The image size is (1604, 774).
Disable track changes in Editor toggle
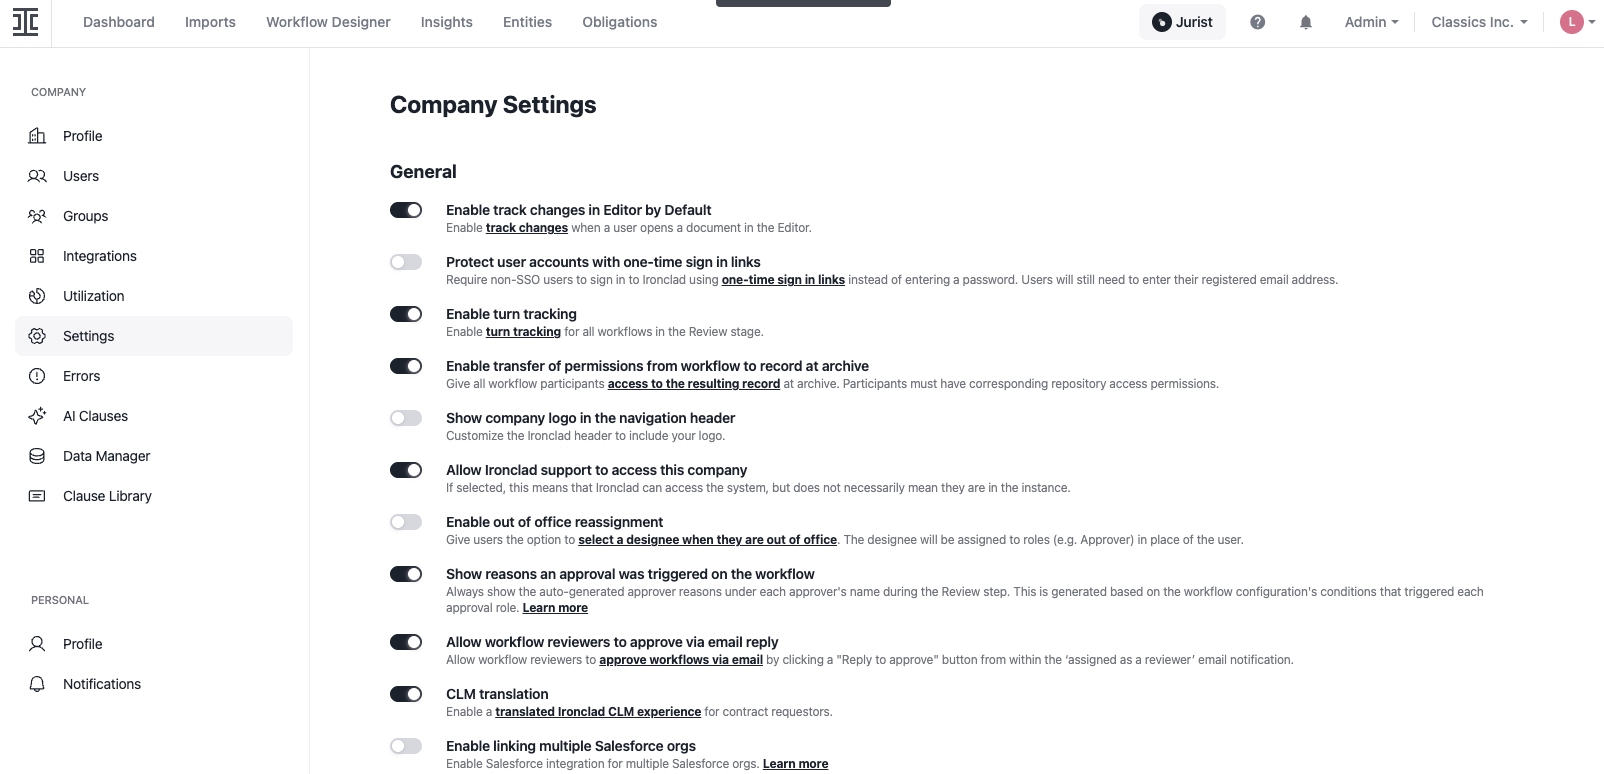coord(406,210)
